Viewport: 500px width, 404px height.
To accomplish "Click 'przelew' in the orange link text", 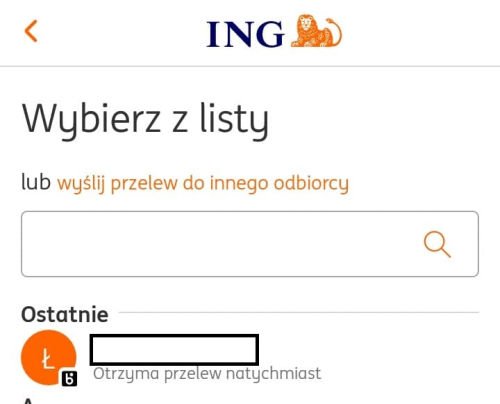I will tap(144, 184).
